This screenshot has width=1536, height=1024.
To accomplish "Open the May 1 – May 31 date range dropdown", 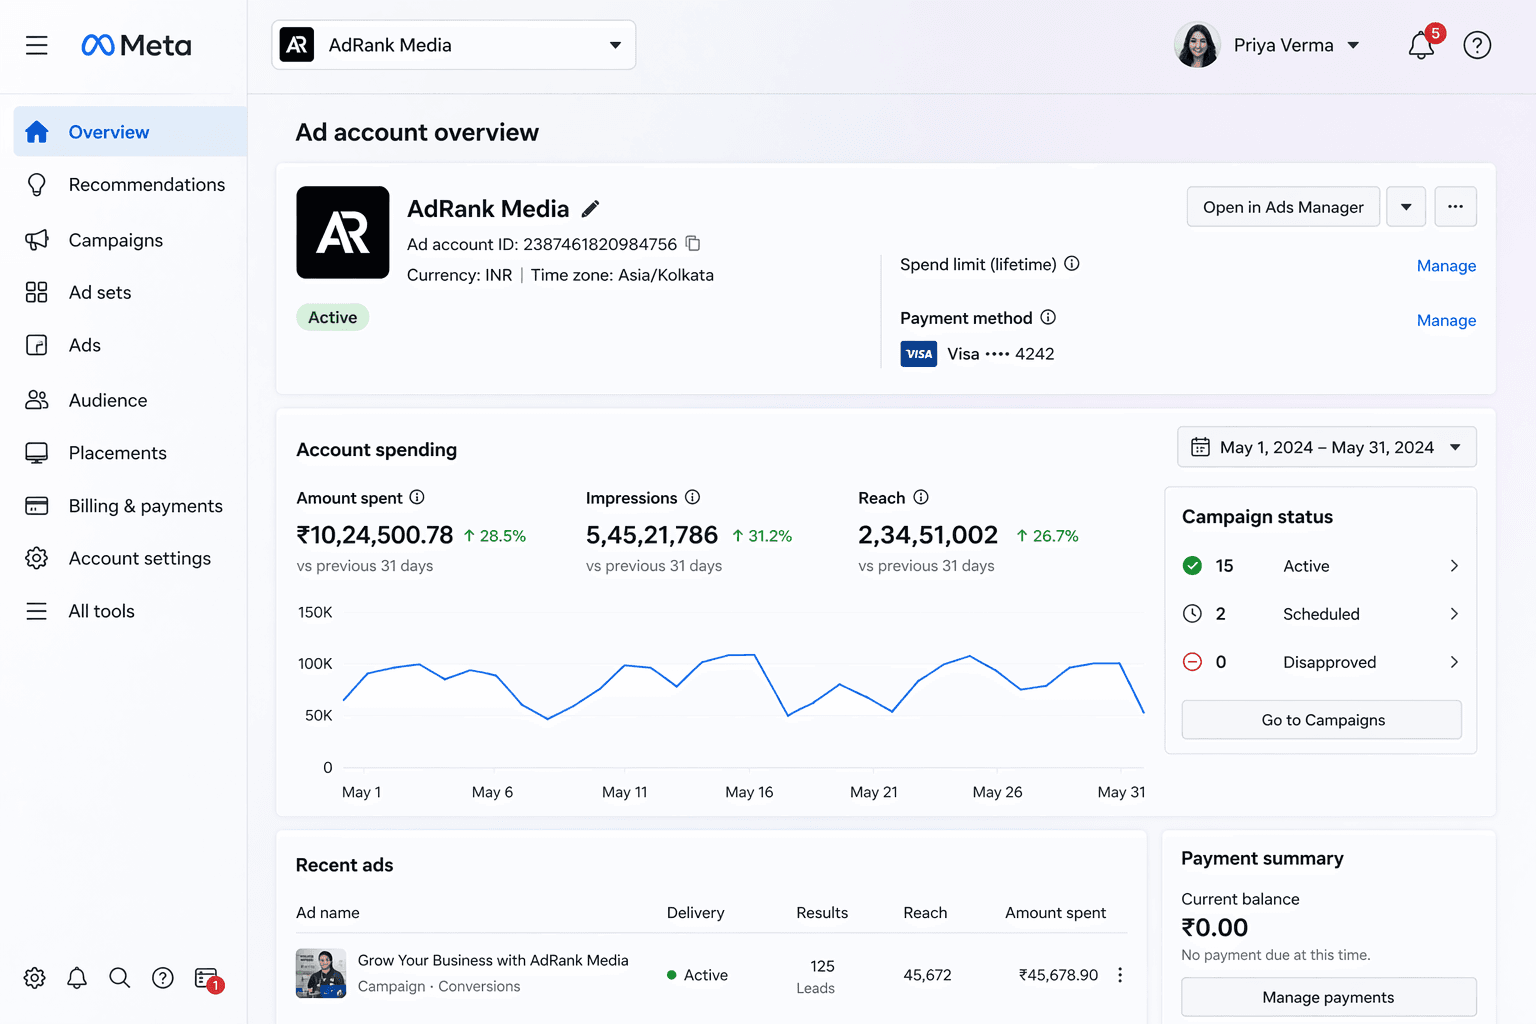I will 1327,447.
